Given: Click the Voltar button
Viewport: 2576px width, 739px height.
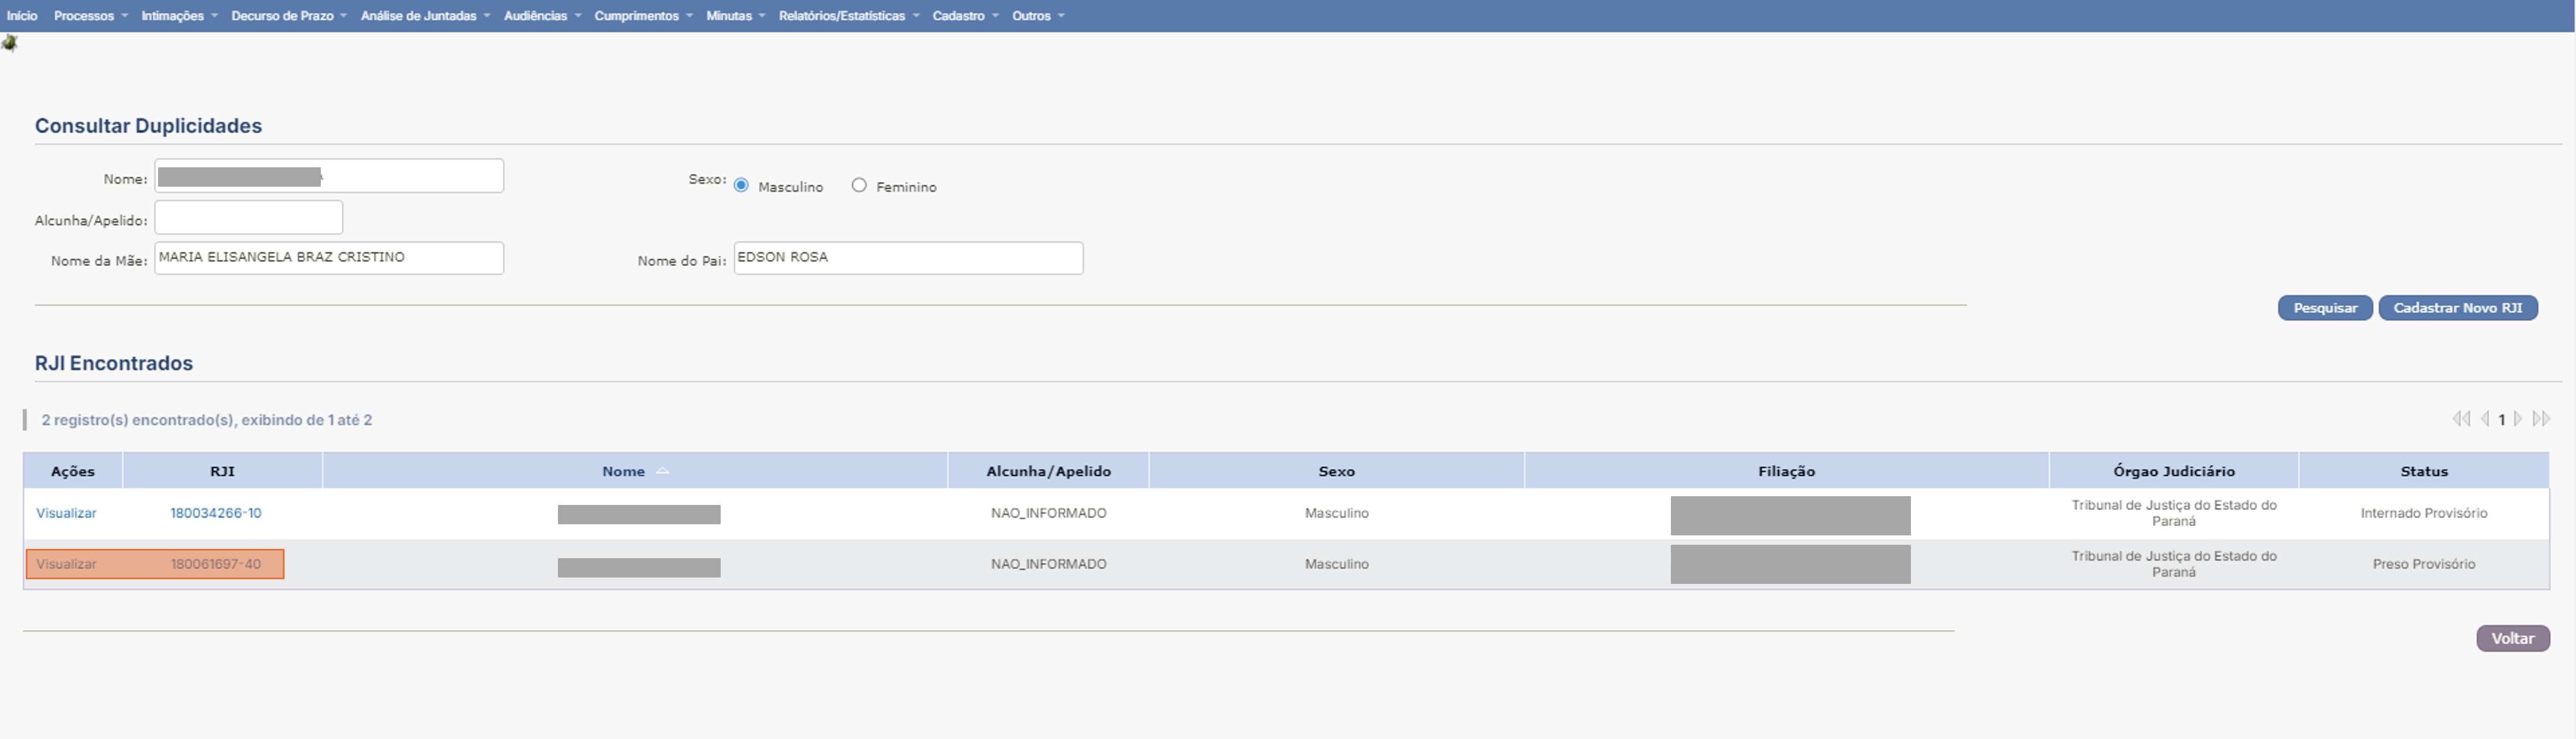Looking at the screenshot, I should click(2513, 638).
